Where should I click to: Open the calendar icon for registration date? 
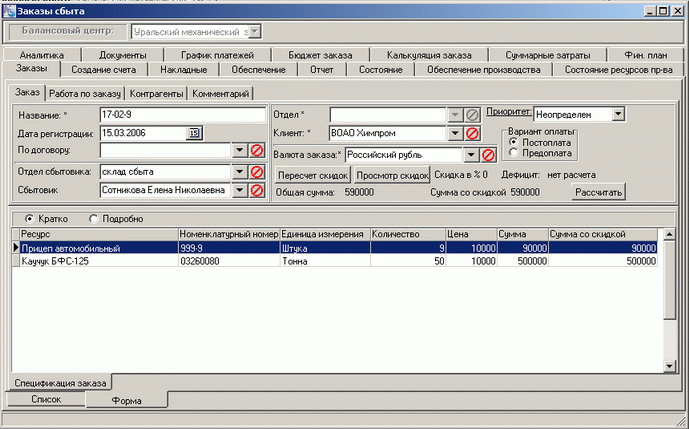tap(194, 133)
